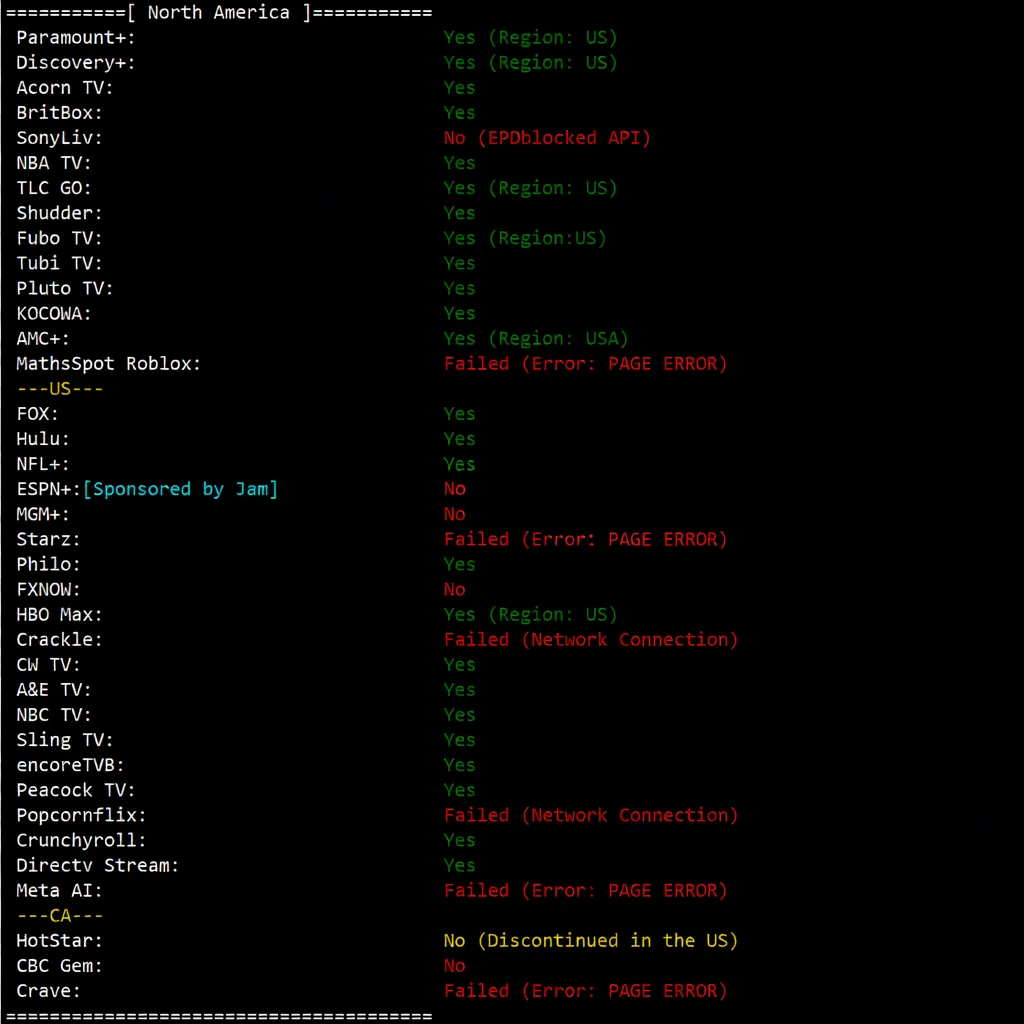This screenshot has width=1024, height=1024.
Task: Select the No result for MGM+
Action: 455,514
